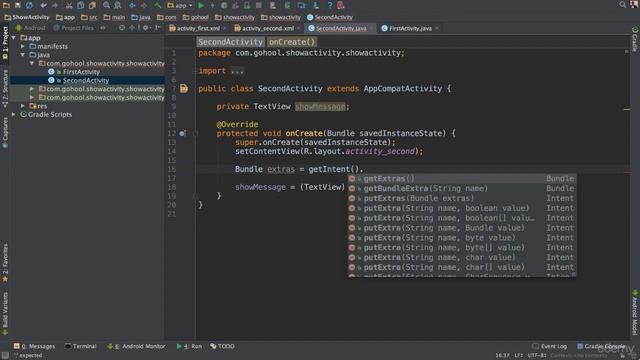The width and height of the screenshot is (640, 360).
Task: Collapse the java folder node
Action: point(23,55)
